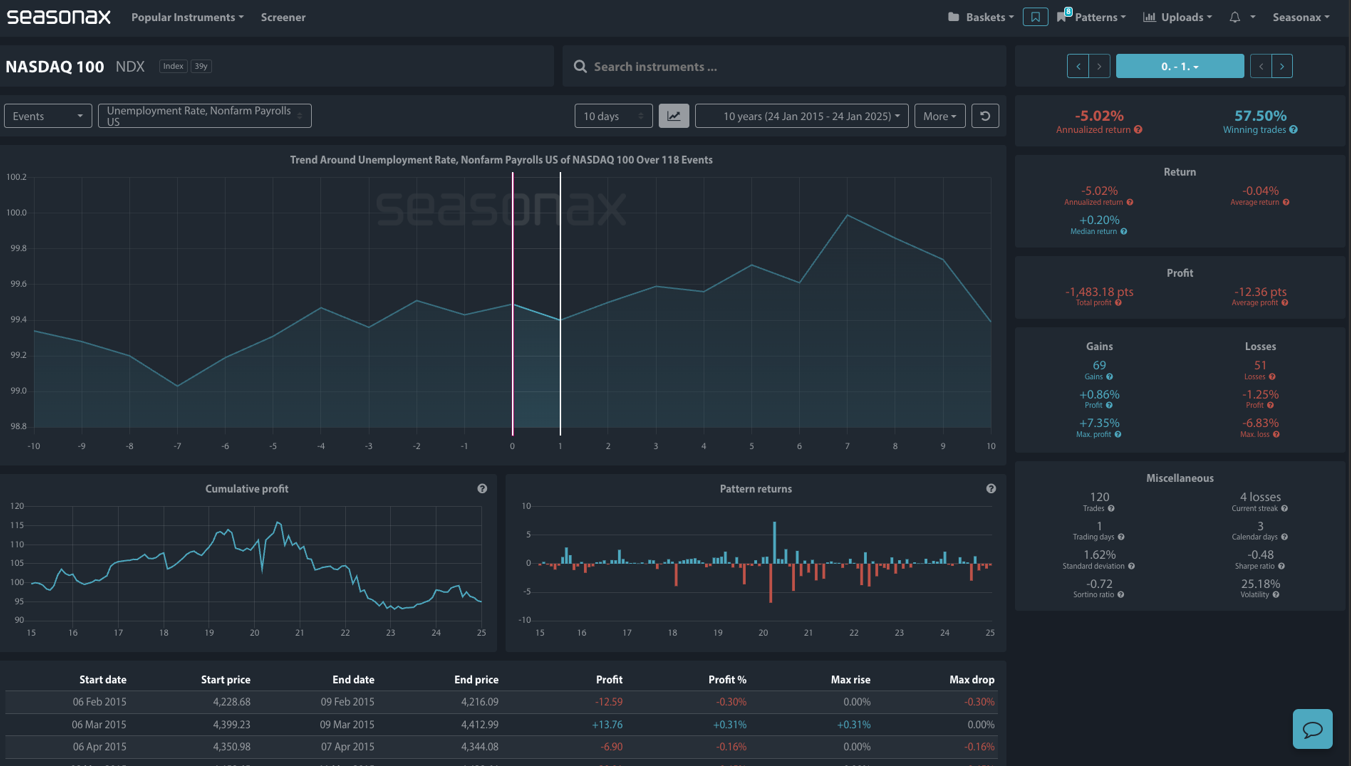1352x767 pixels.
Task: Go to the Screener page
Action: pyautogui.click(x=283, y=17)
